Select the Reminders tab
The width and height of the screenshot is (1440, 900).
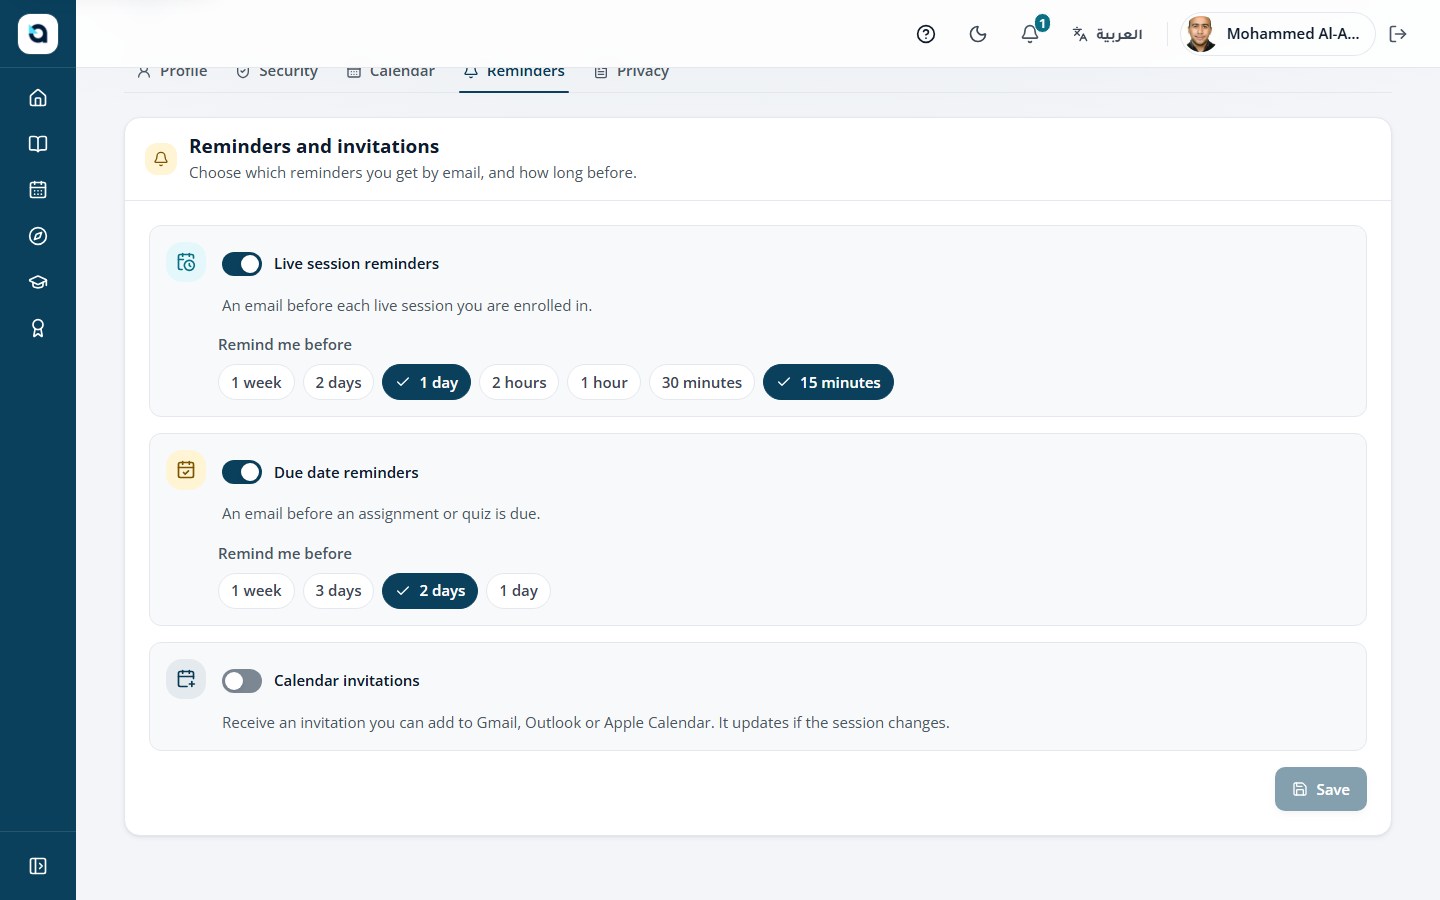click(x=514, y=72)
